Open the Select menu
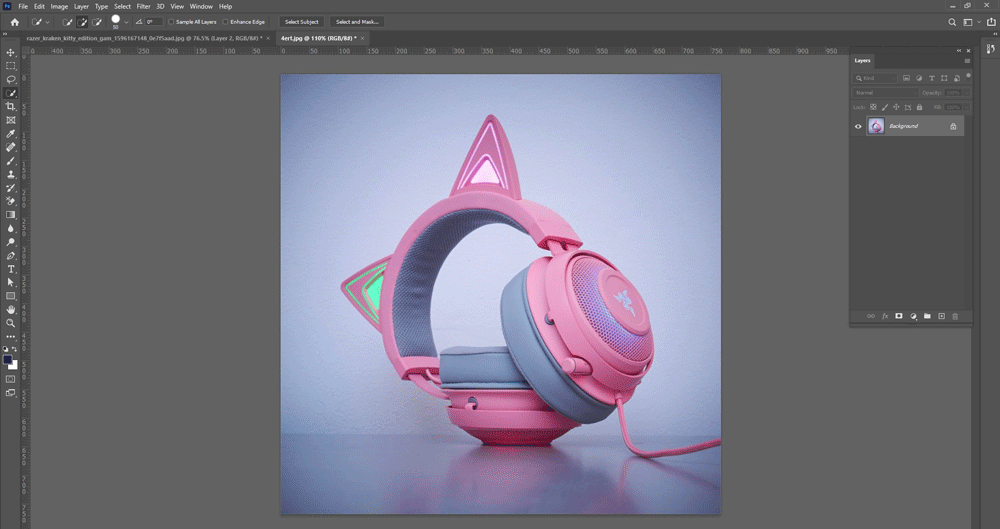This screenshot has width=1000, height=529. point(122,6)
